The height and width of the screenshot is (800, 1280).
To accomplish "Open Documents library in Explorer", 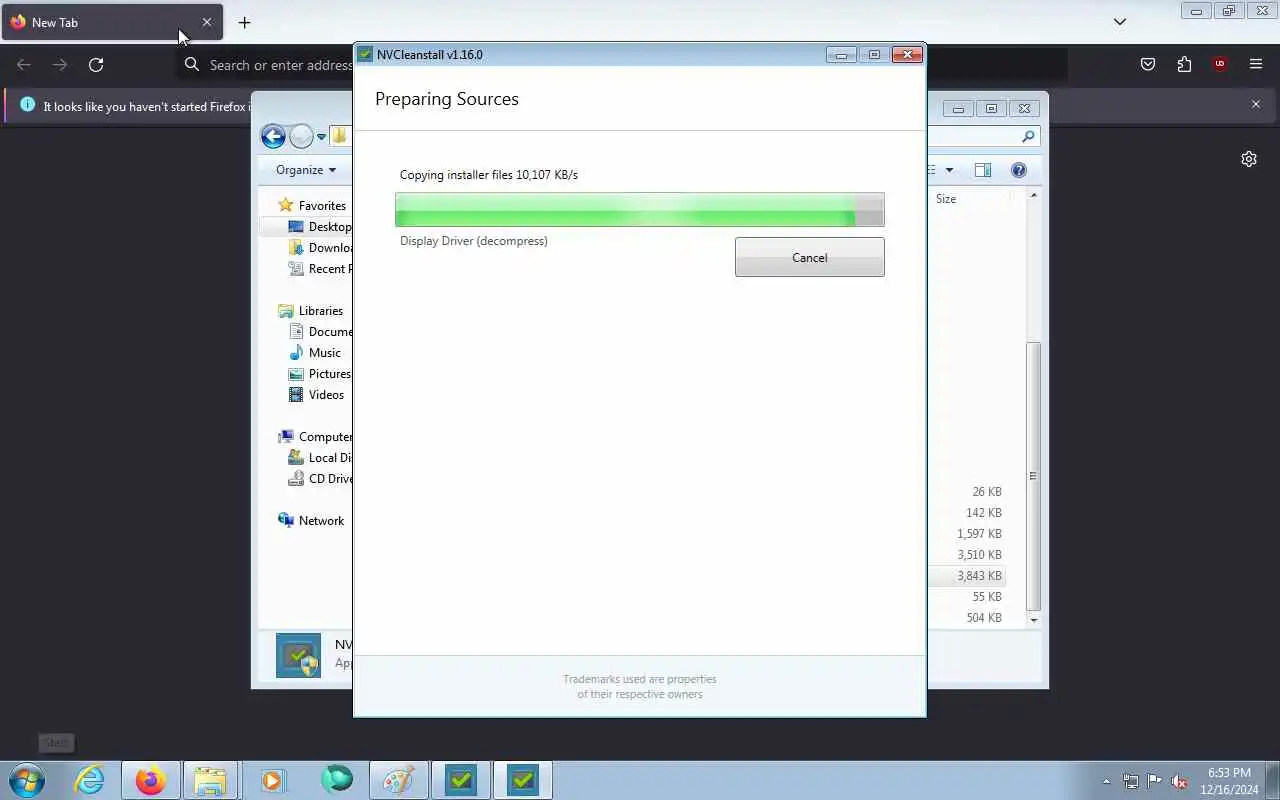I will pos(319,332).
